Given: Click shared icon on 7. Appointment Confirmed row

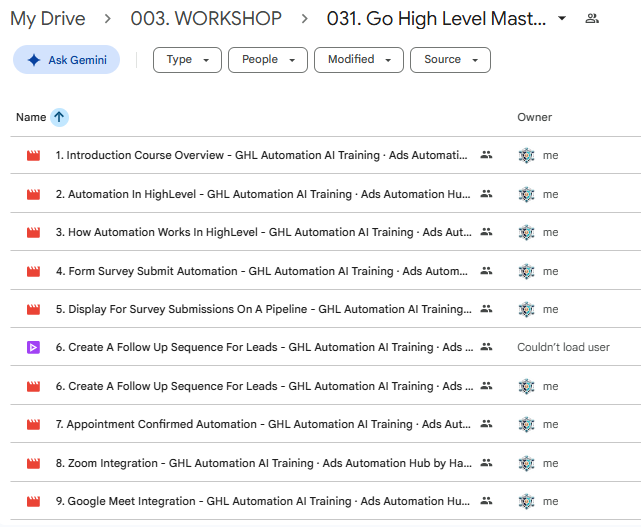Looking at the screenshot, I should 486,424.
